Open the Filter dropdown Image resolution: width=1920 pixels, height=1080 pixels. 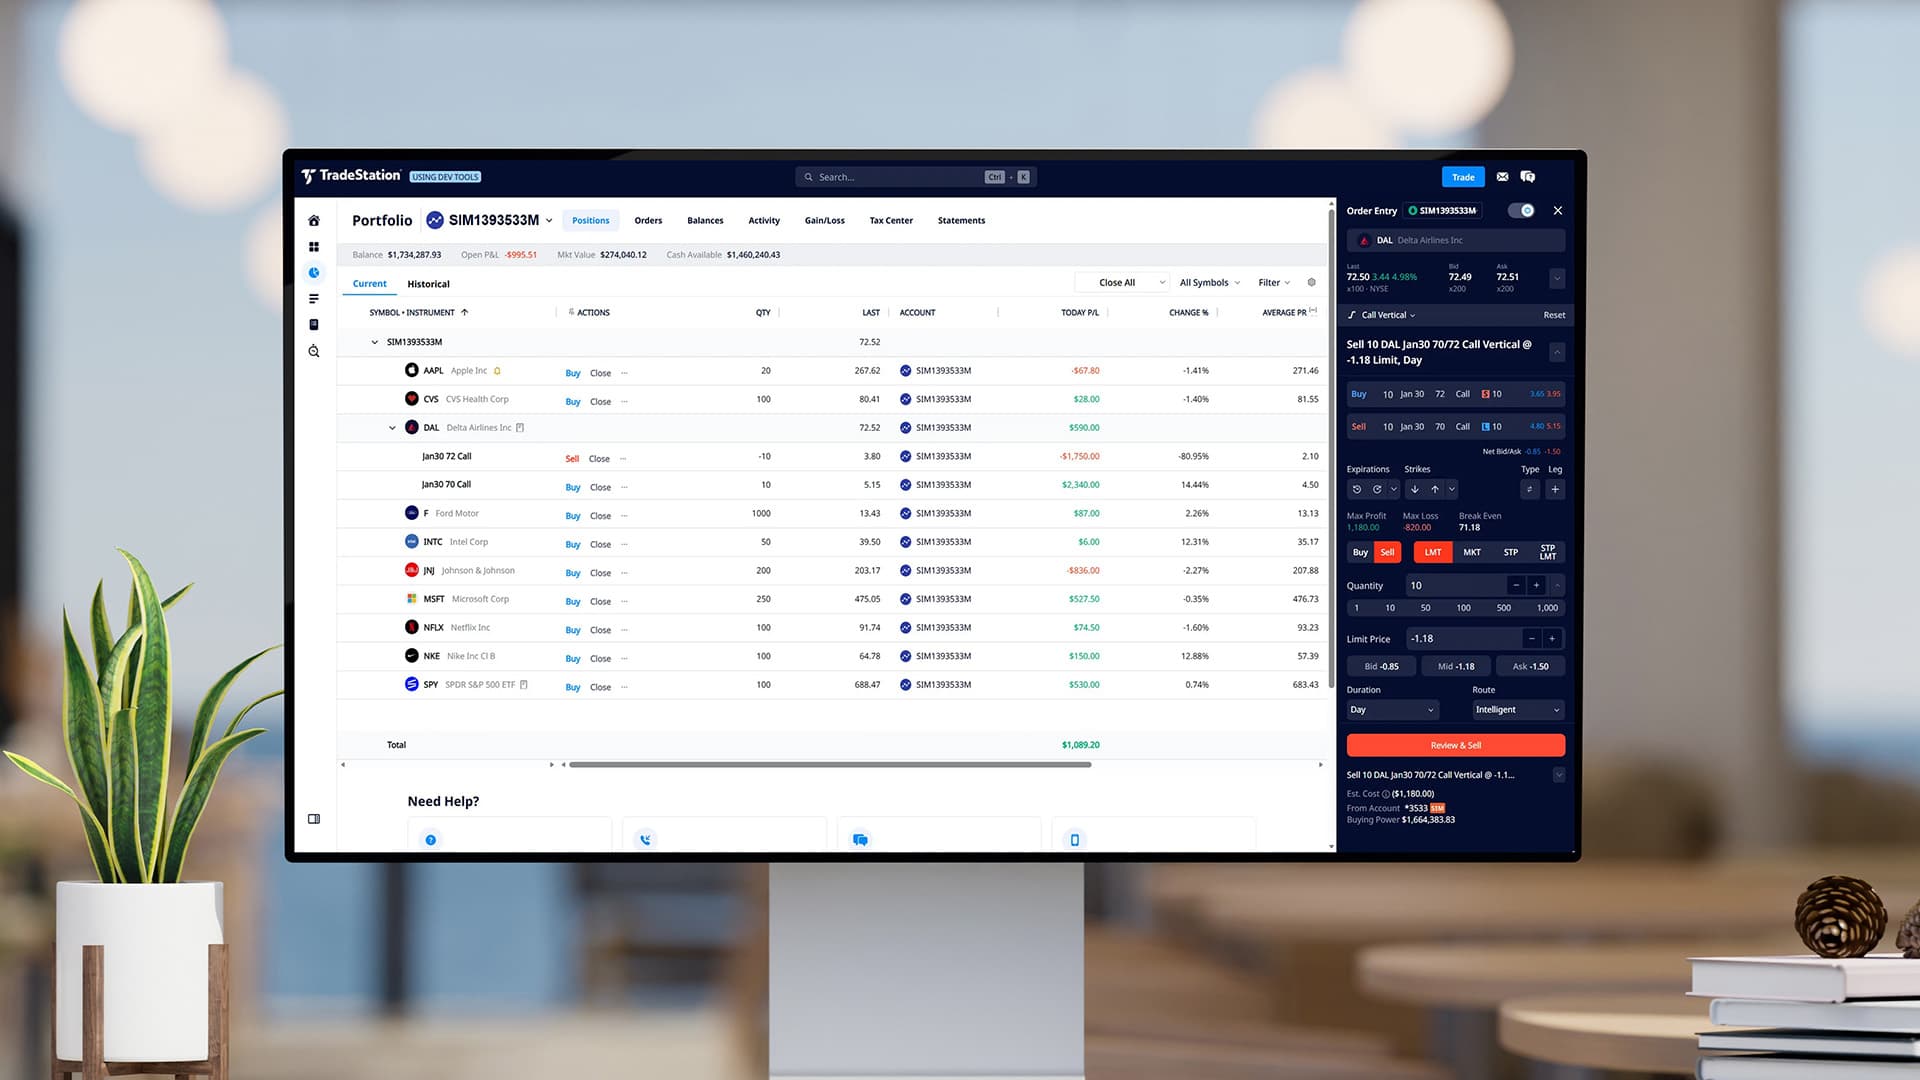[1274, 283]
